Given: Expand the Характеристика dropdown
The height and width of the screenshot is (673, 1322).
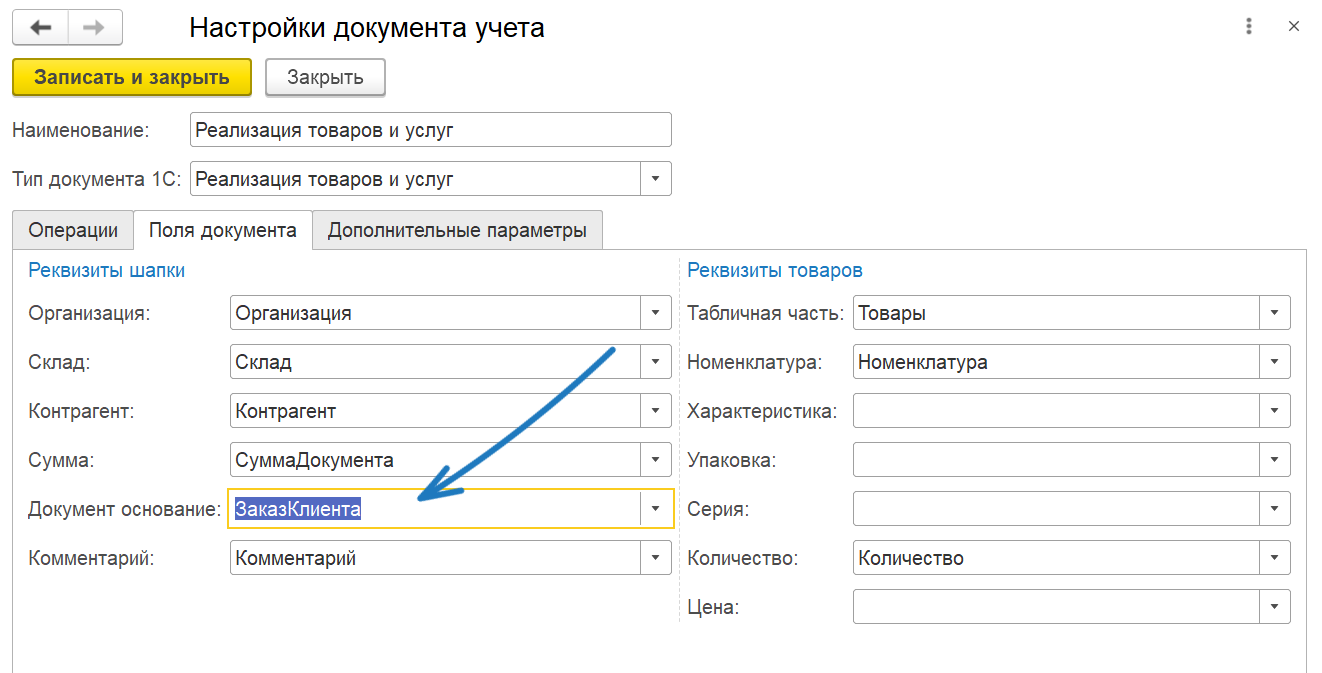Looking at the screenshot, I should point(1274,411).
